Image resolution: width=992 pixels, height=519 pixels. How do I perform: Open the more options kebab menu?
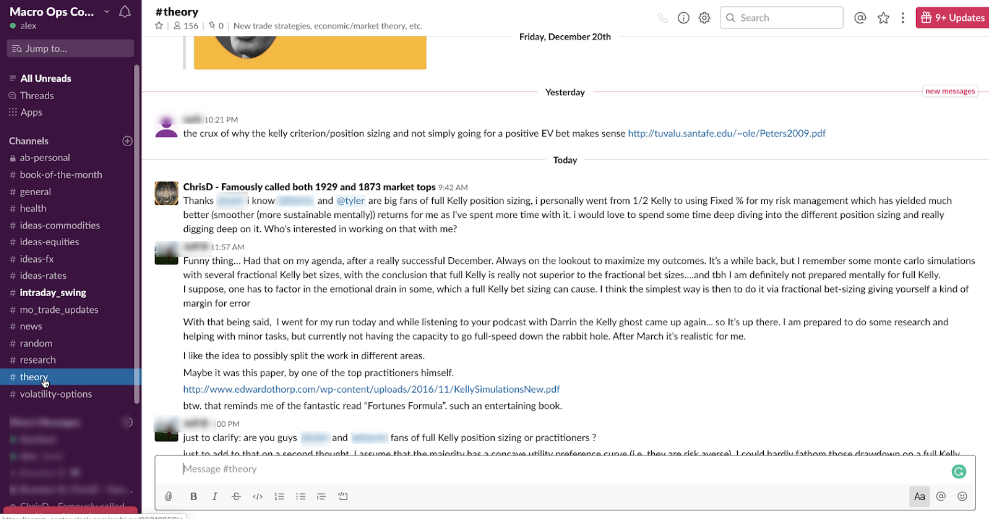click(903, 18)
